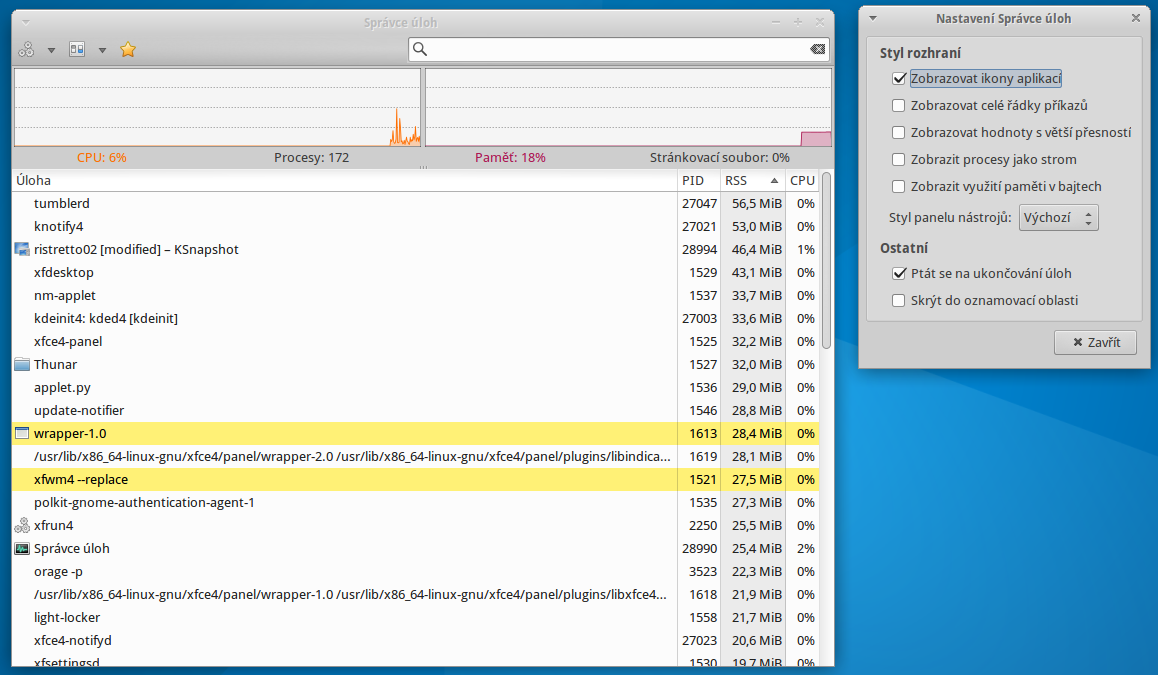Uncheck 'Ptát se na ukončování úloh'
Viewport: 1158px width, 675px height.
(x=898, y=274)
